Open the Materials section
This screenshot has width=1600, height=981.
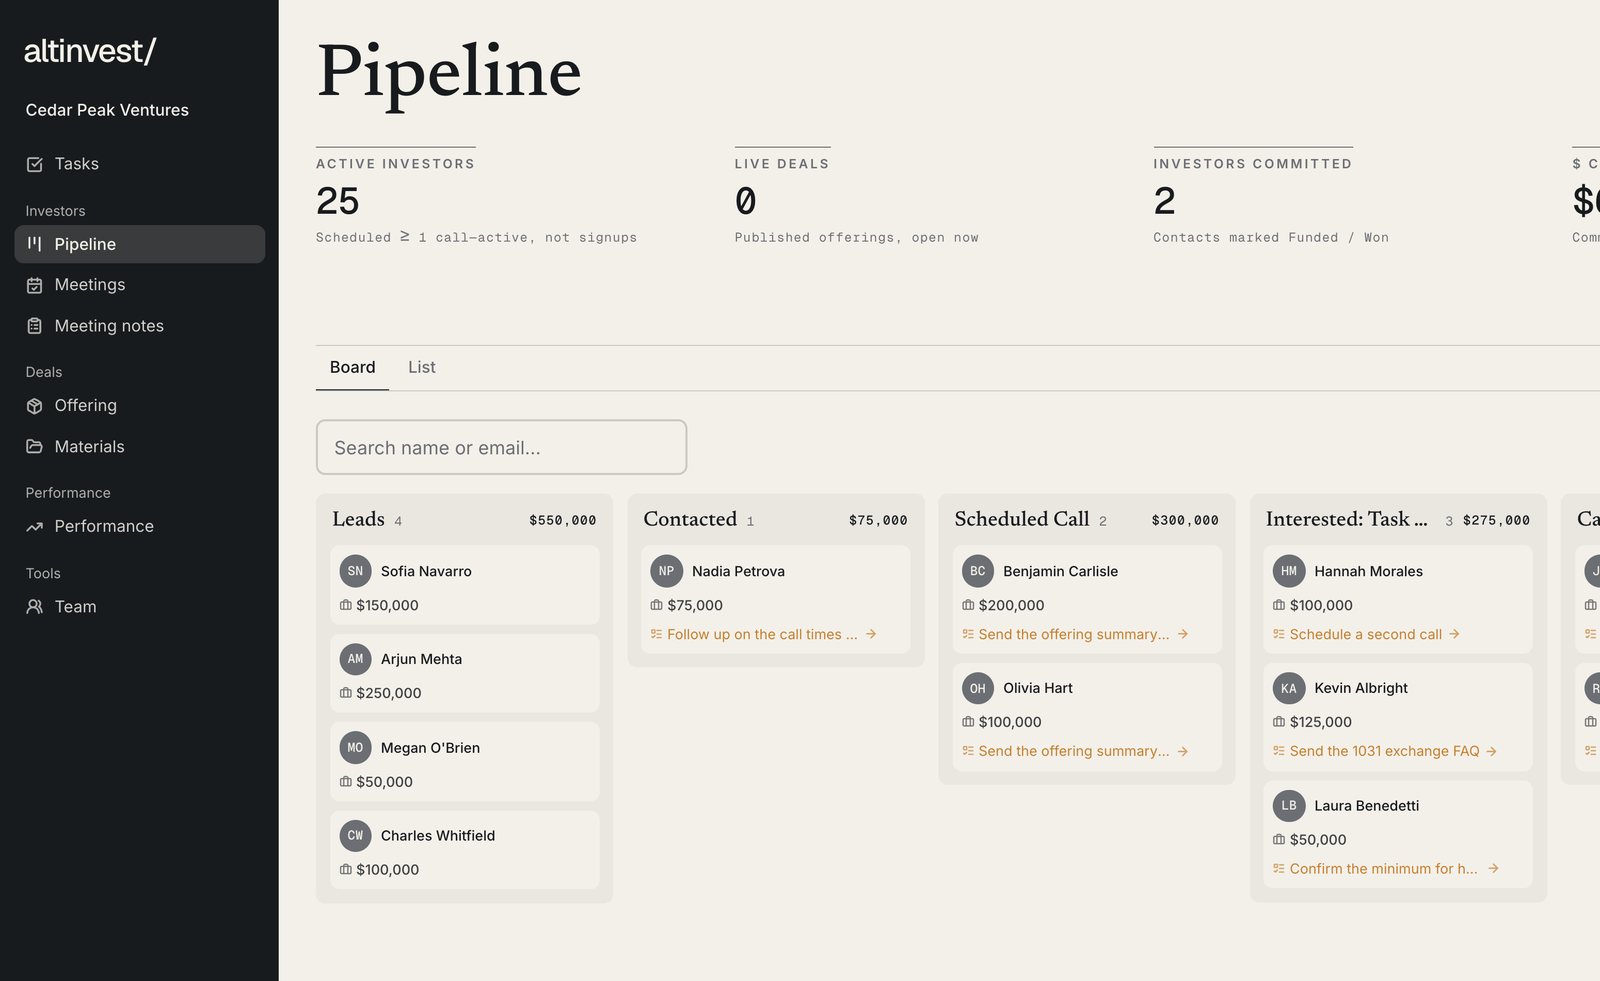point(140,447)
